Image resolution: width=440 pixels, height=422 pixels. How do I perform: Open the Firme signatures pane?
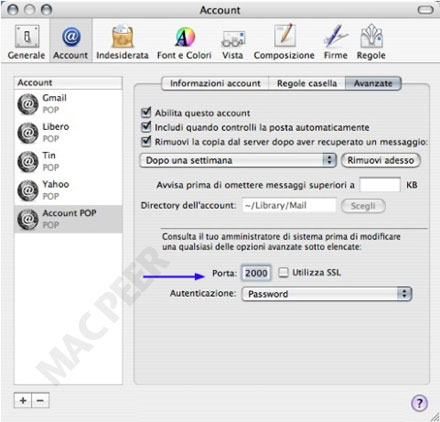(x=336, y=42)
